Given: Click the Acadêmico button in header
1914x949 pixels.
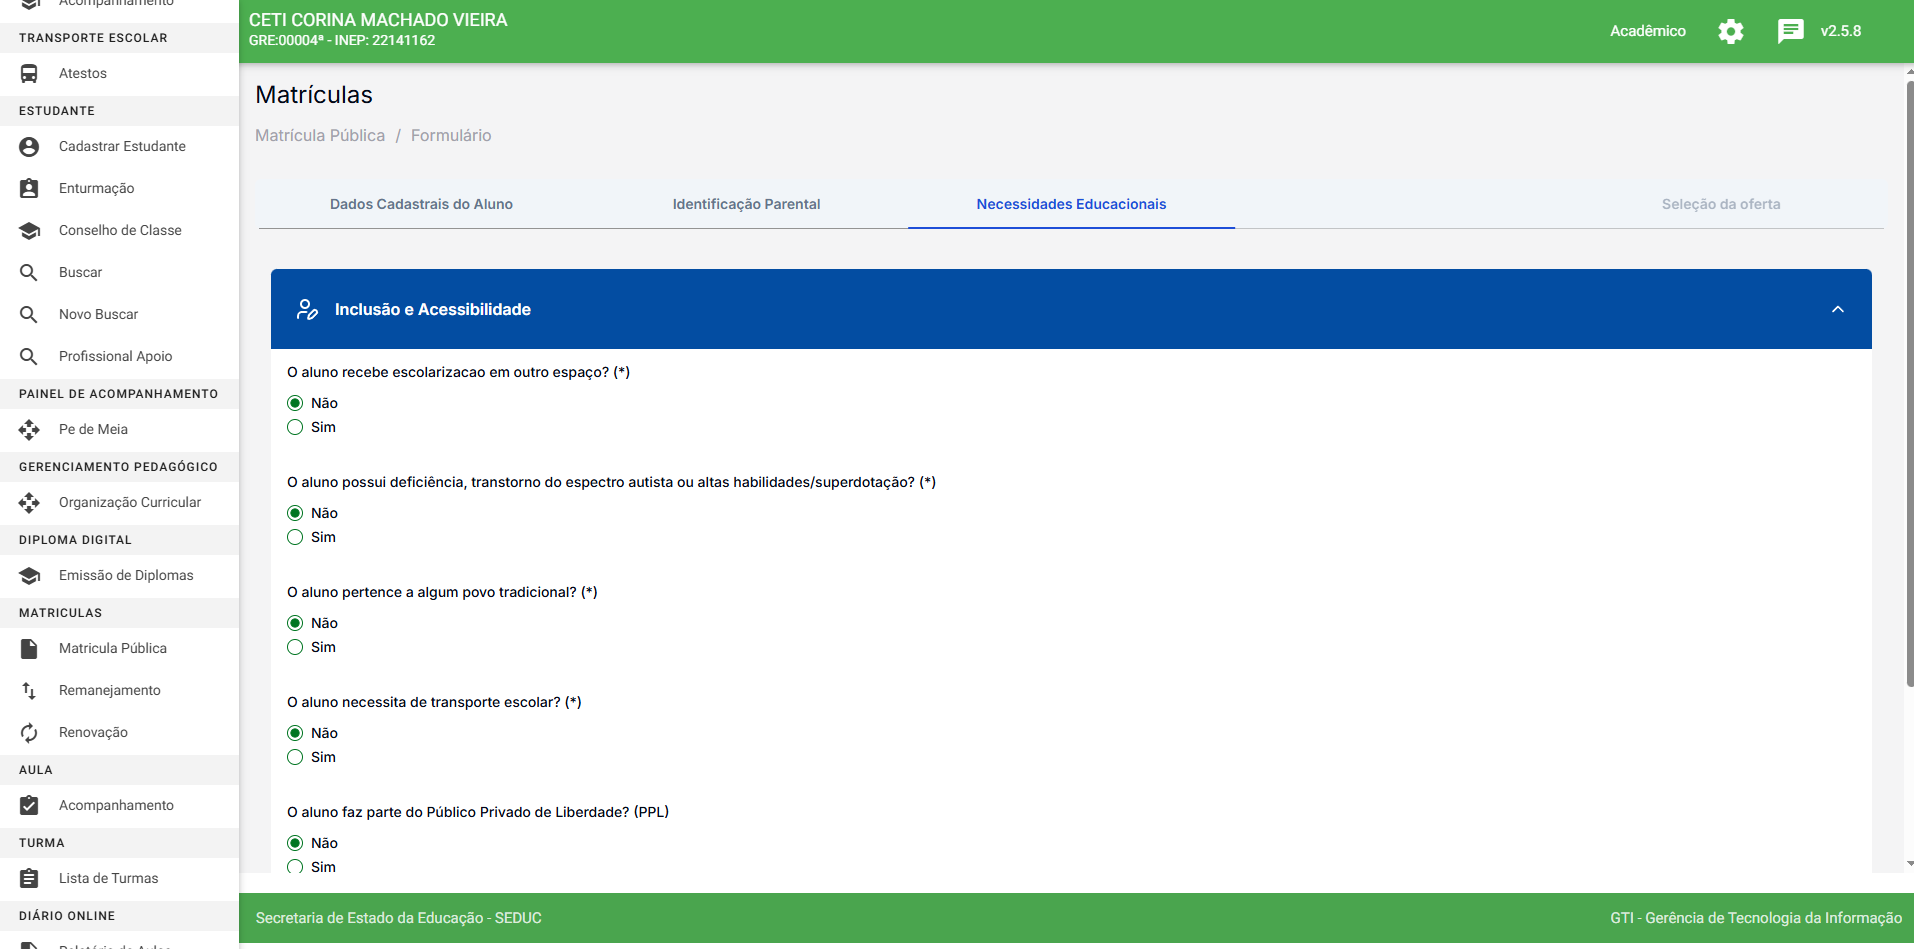Looking at the screenshot, I should [x=1647, y=31].
